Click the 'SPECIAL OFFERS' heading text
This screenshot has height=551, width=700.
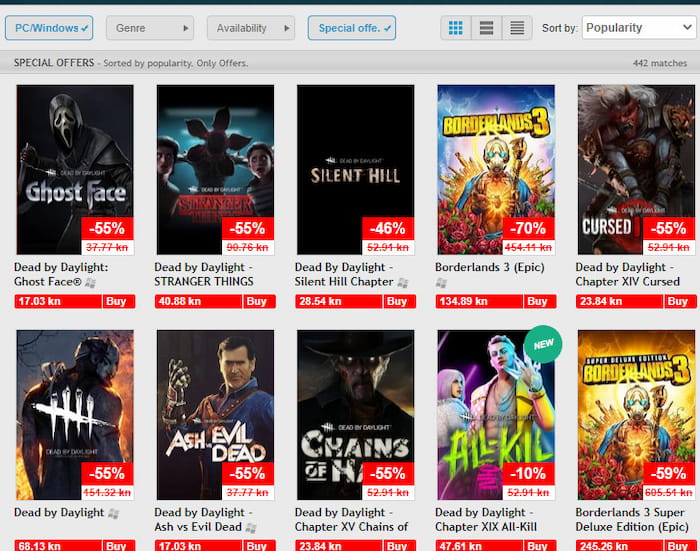tap(54, 63)
